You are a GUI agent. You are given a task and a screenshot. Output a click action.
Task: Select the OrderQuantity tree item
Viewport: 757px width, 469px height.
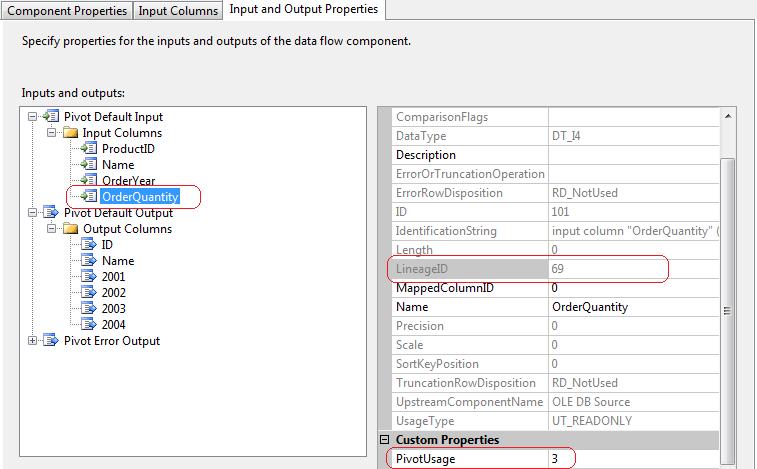pos(139,197)
